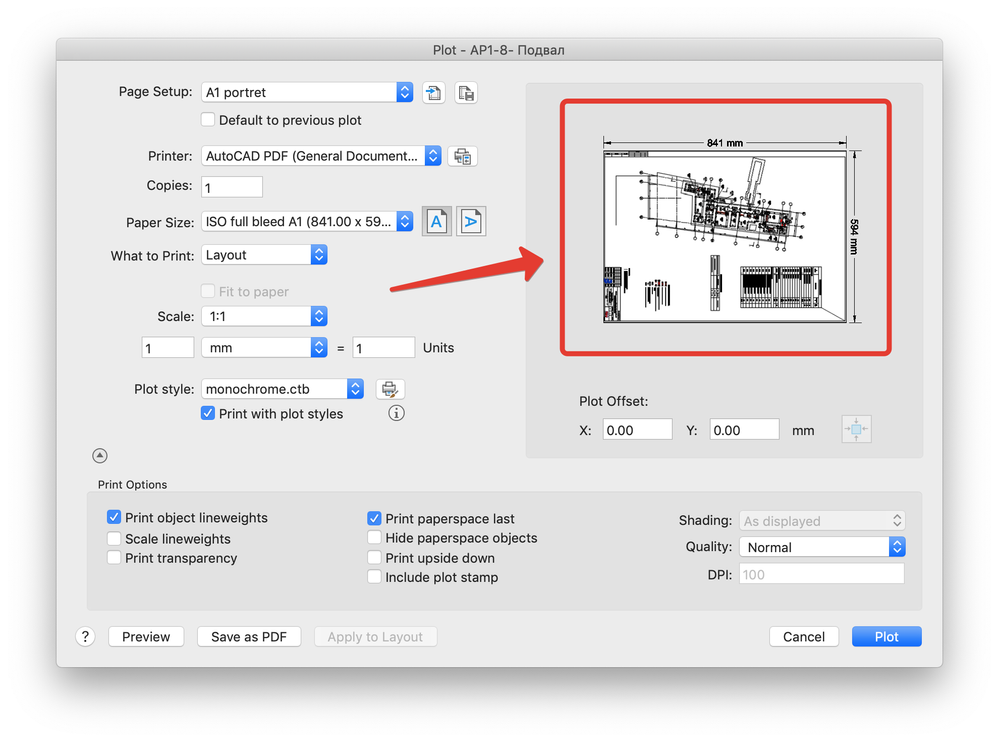
Task: Click the printer properties icon beside Printer
Action: click(463, 156)
